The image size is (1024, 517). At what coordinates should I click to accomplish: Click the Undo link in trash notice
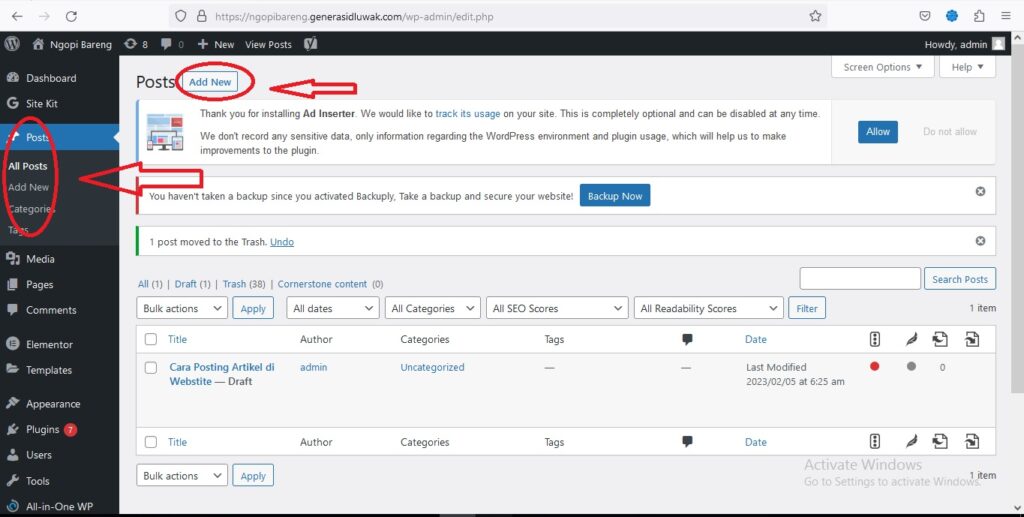(x=282, y=242)
